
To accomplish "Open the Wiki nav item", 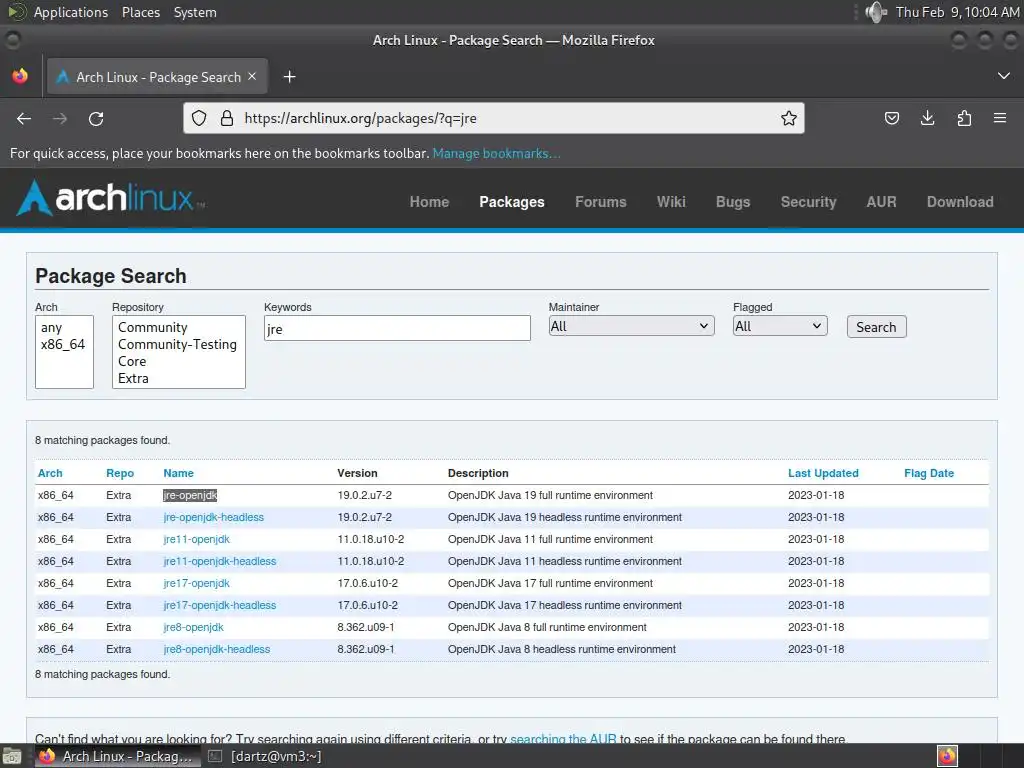I will pyautogui.click(x=671, y=202).
